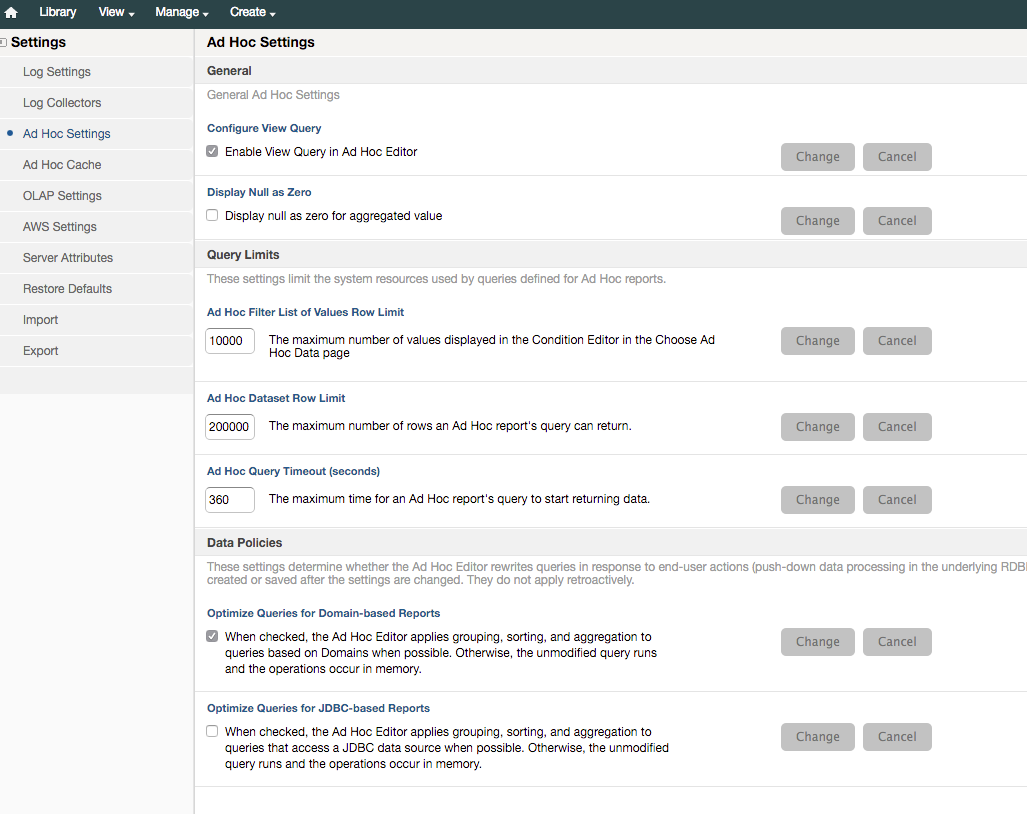Click the Filter List of Values Row Limit field
The width and height of the screenshot is (1027, 814).
(229, 340)
